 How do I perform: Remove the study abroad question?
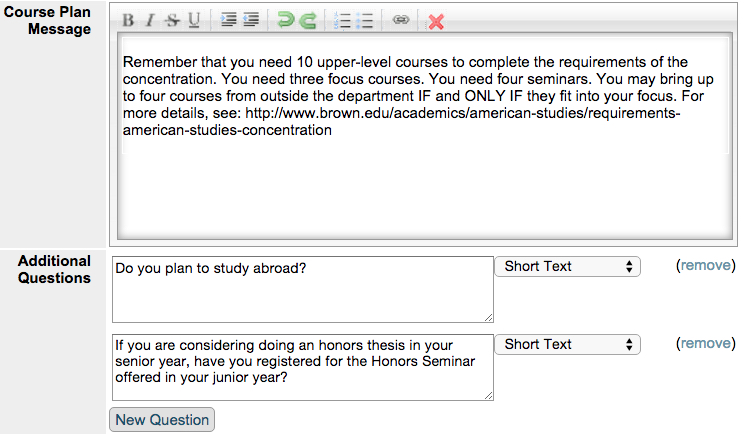[x=705, y=265]
